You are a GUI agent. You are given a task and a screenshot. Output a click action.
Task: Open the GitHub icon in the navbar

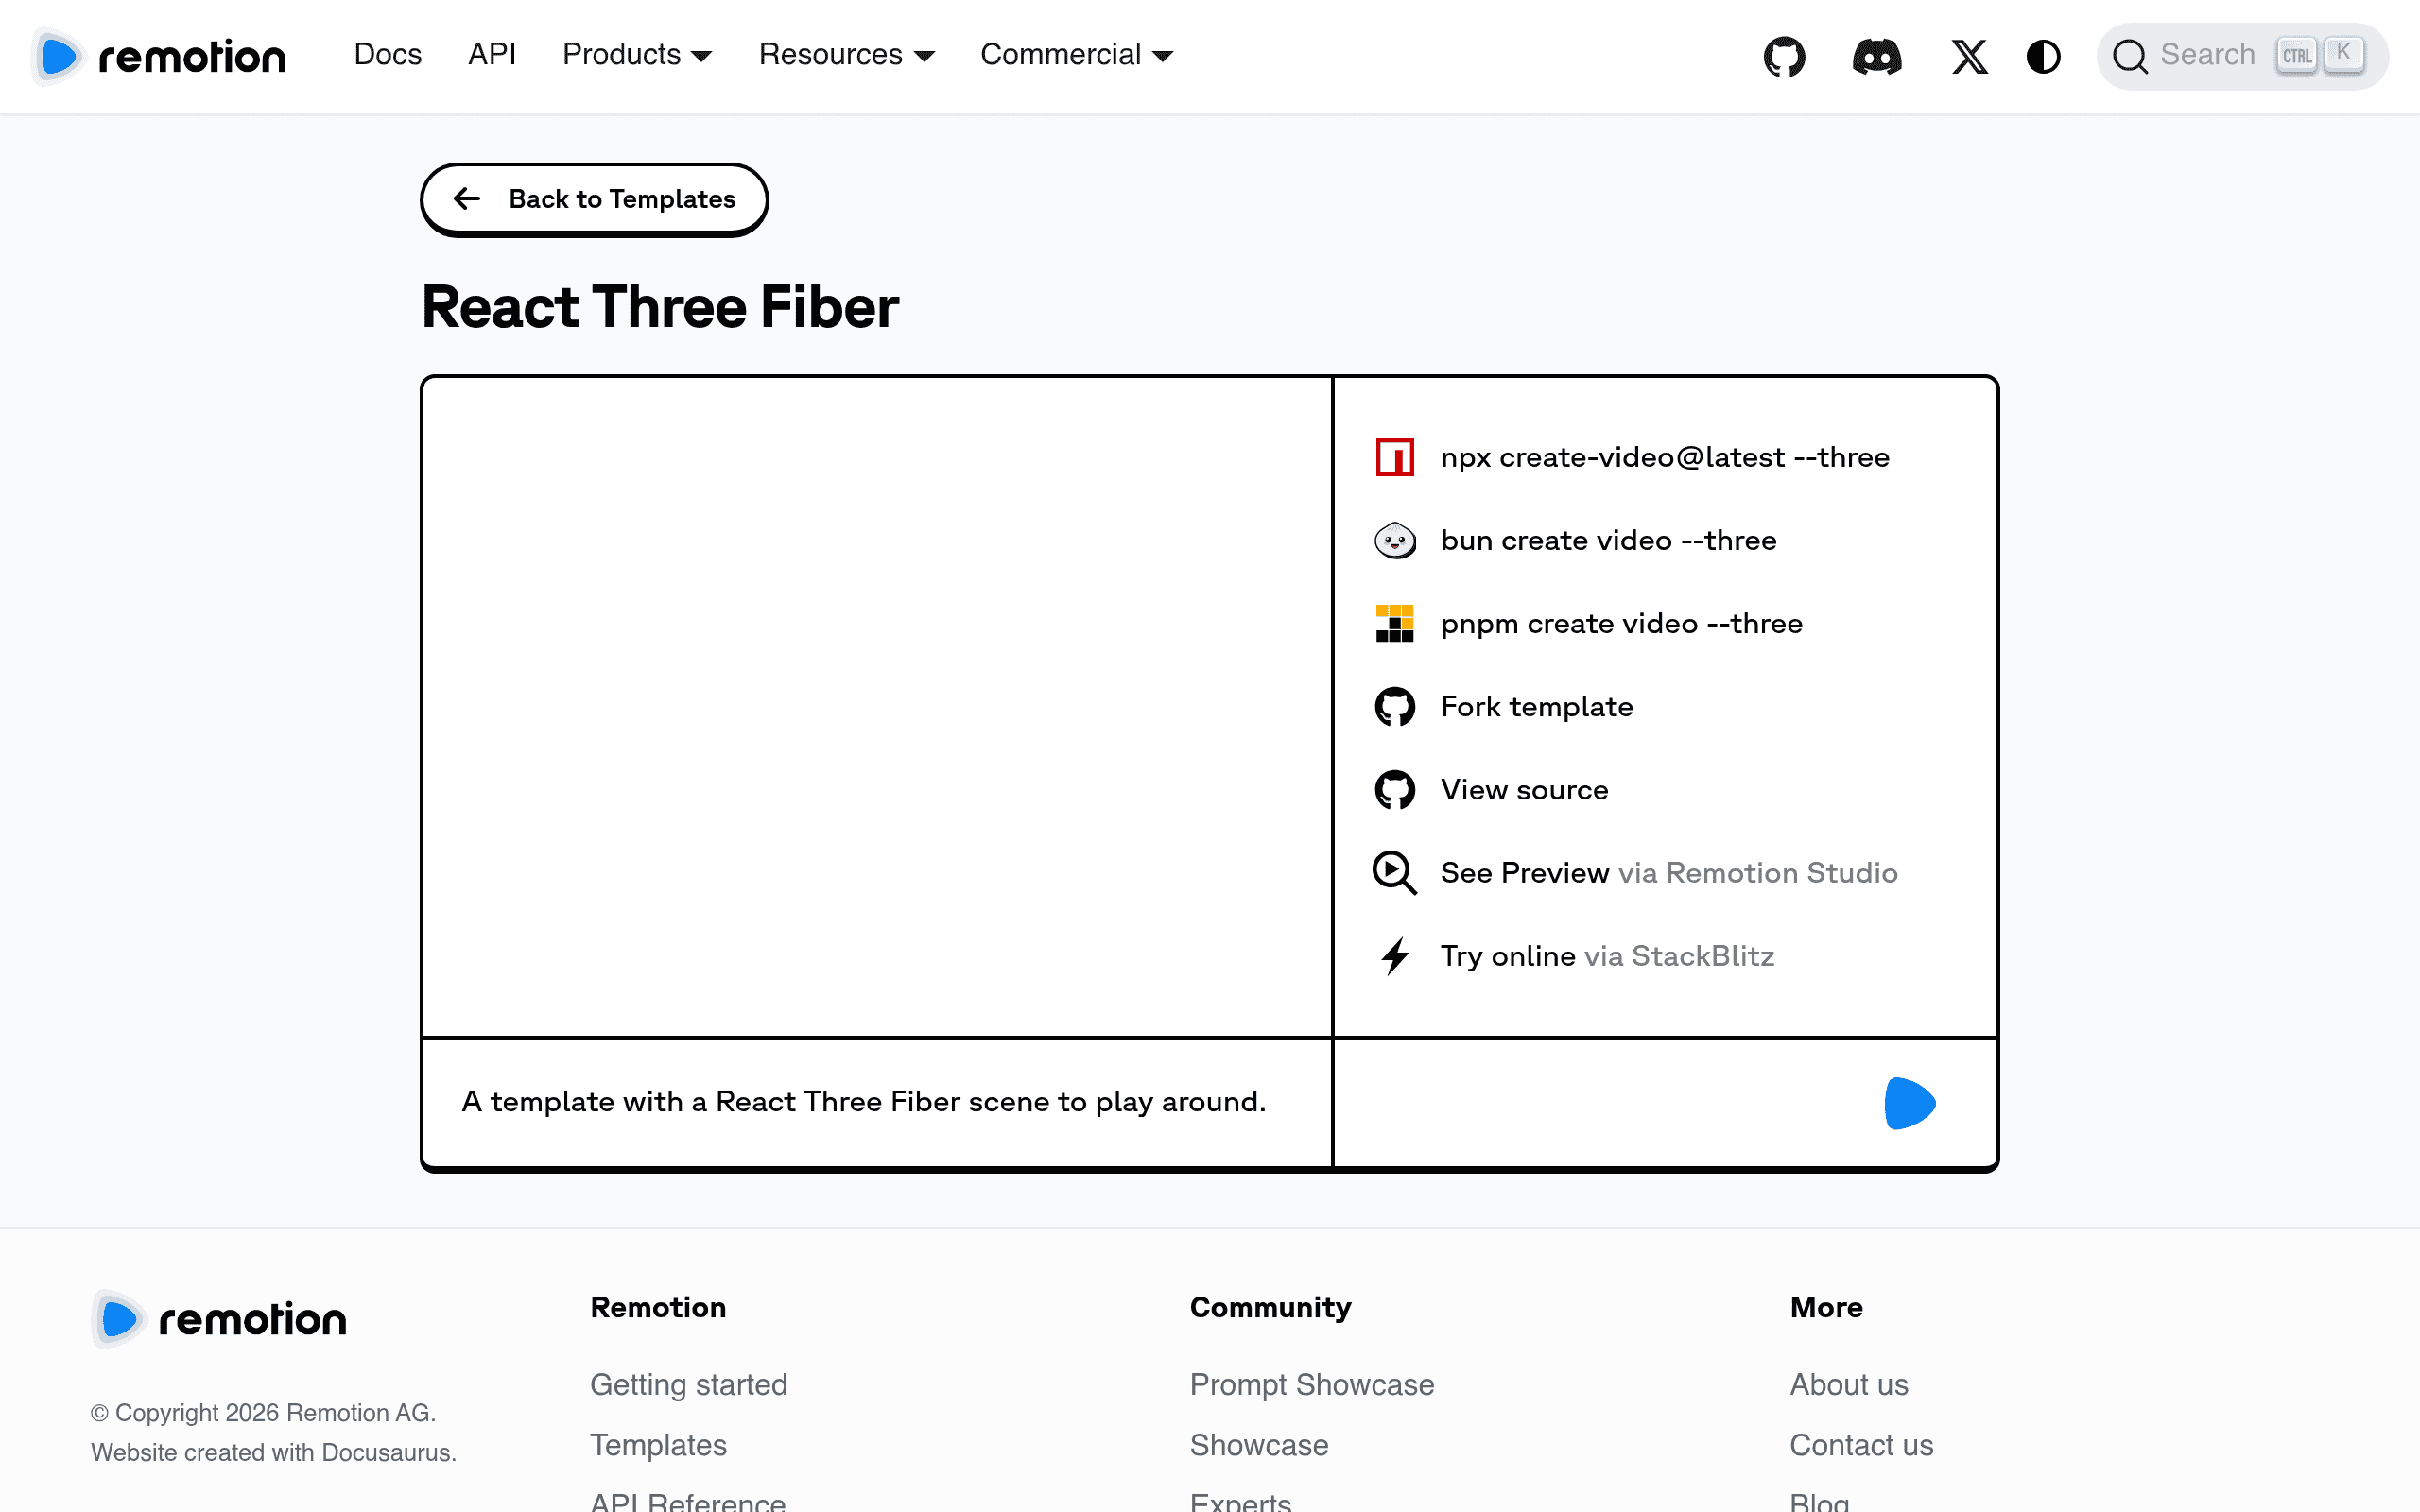tap(1784, 56)
